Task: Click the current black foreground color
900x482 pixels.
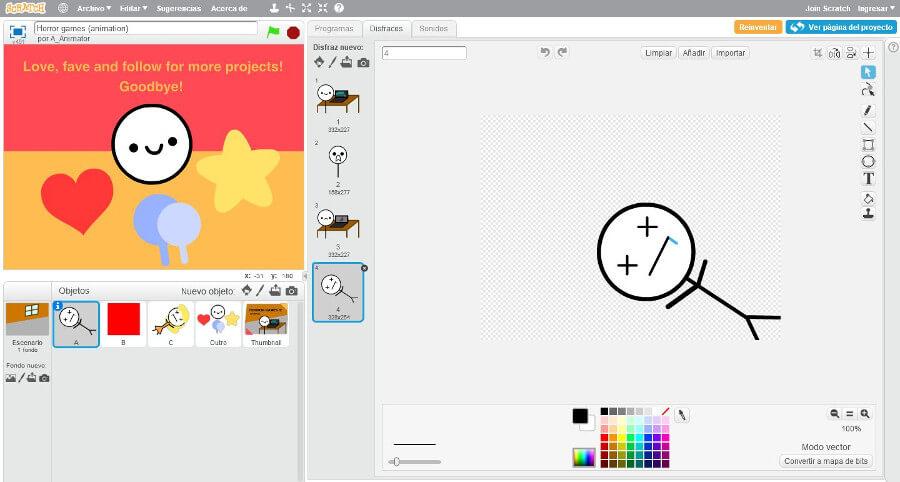Action: click(x=580, y=416)
